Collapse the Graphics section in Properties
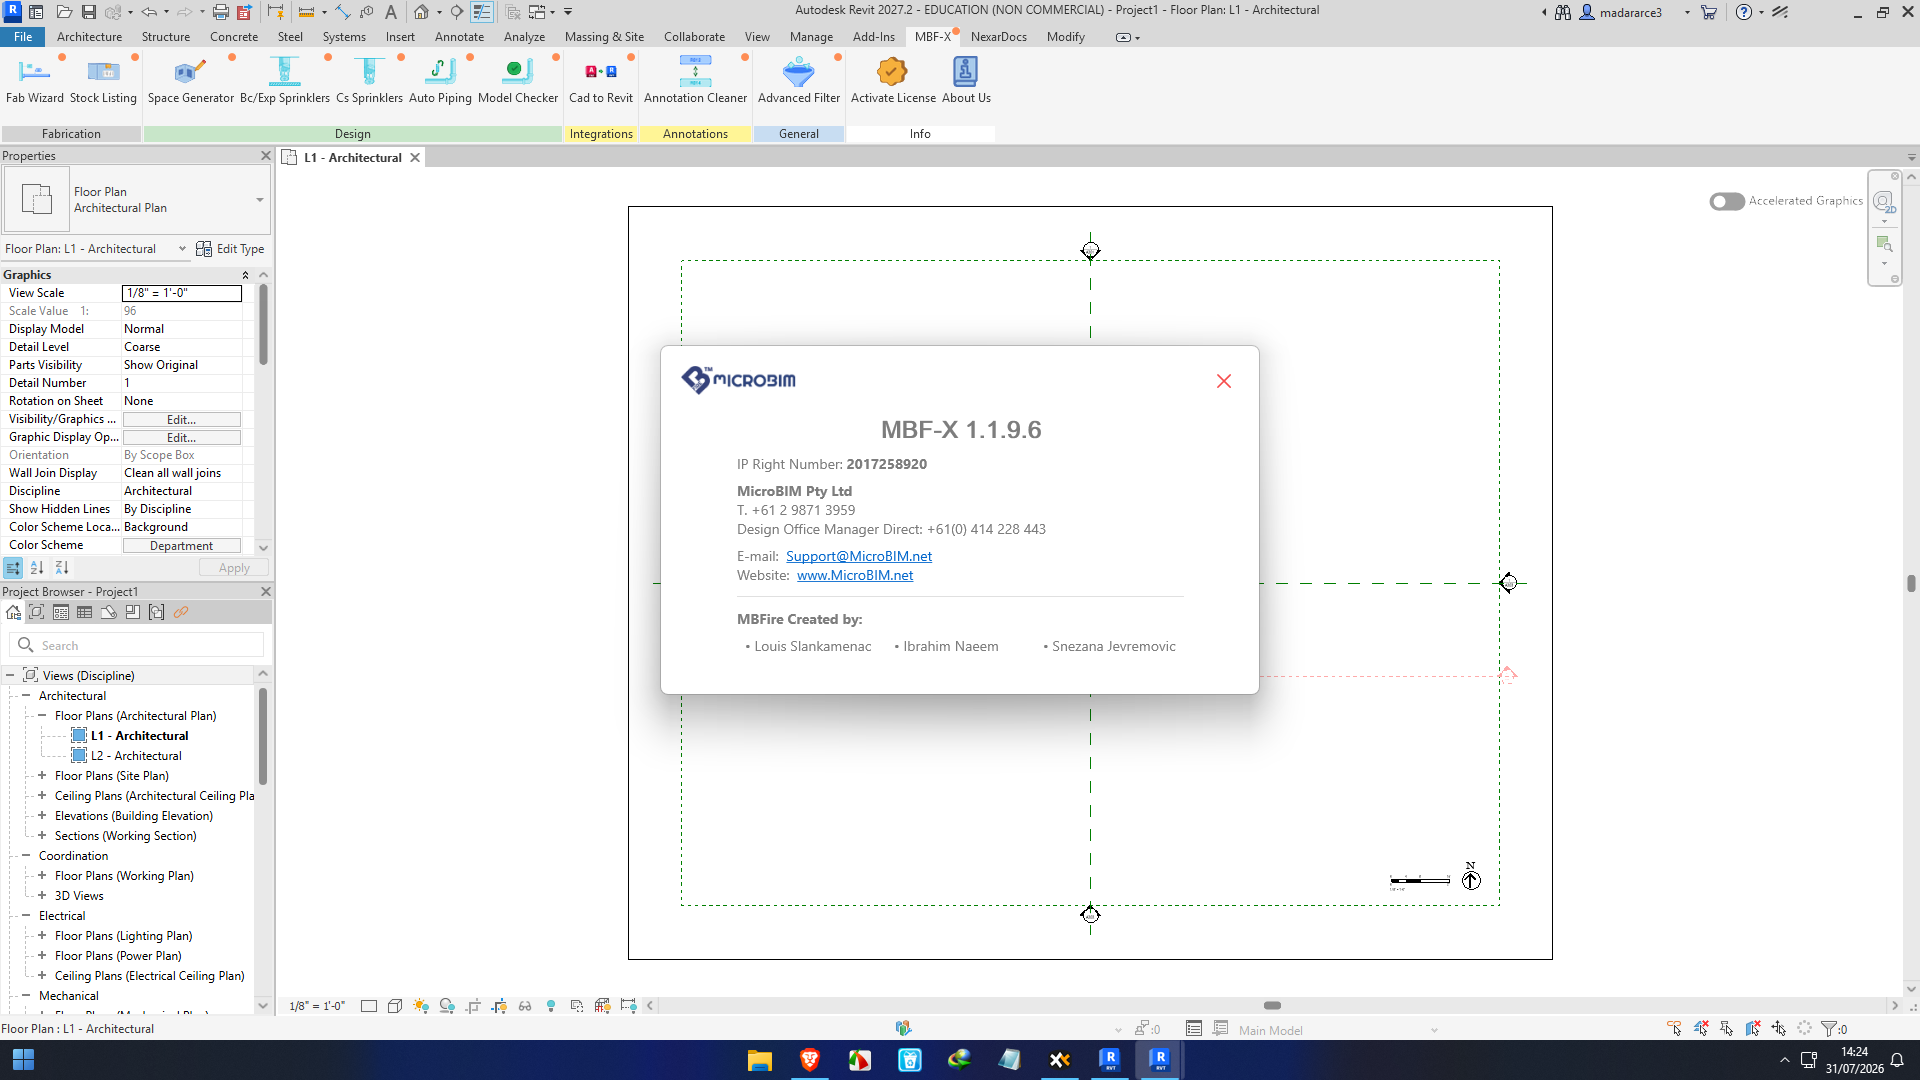 245,275
